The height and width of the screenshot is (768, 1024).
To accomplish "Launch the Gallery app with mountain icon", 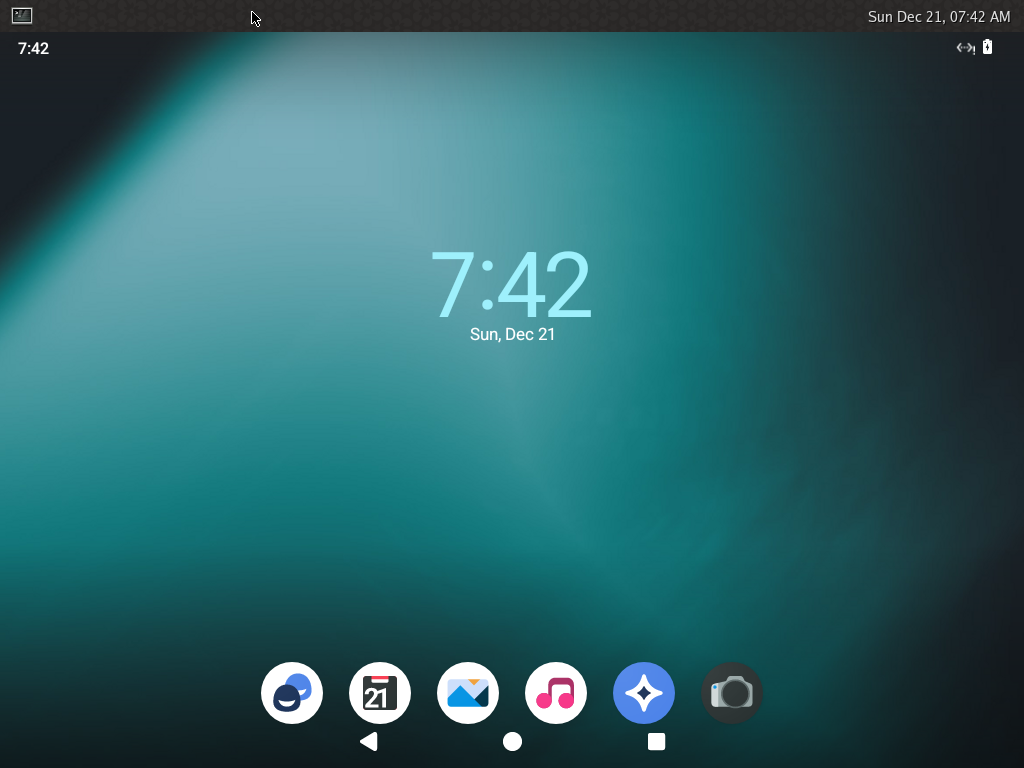I will 468,692.
